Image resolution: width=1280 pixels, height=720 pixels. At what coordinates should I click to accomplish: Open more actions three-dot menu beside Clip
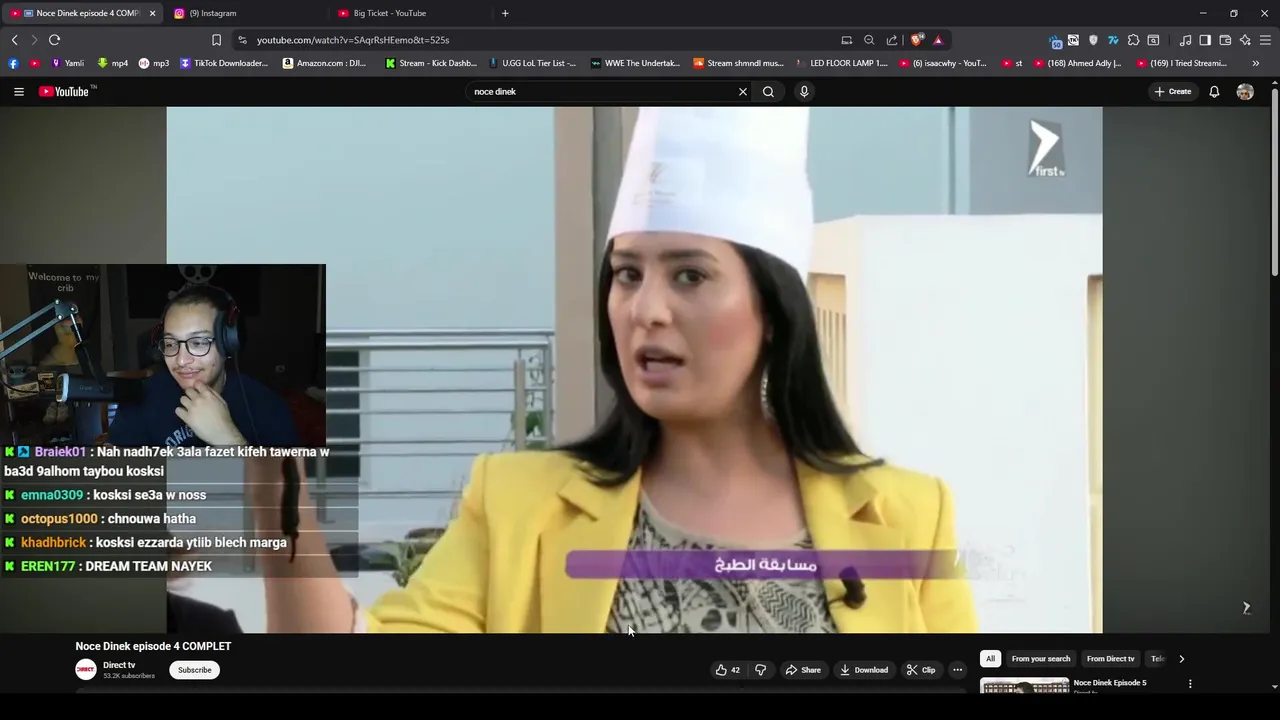click(957, 670)
